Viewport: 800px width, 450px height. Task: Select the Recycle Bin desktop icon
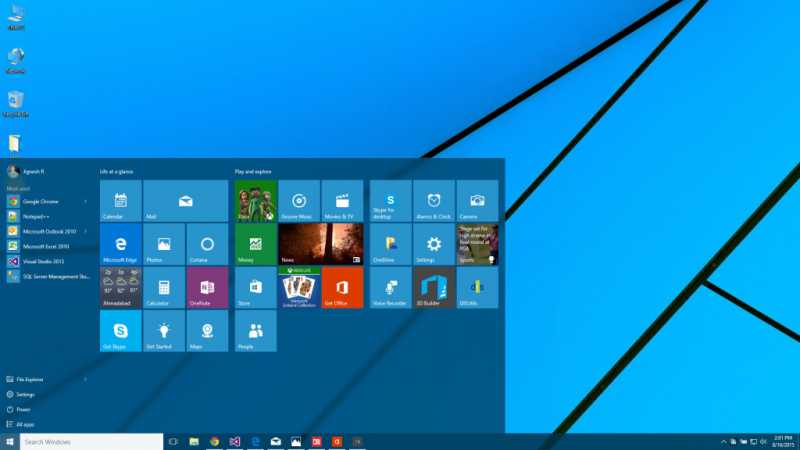tap(16, 105)
